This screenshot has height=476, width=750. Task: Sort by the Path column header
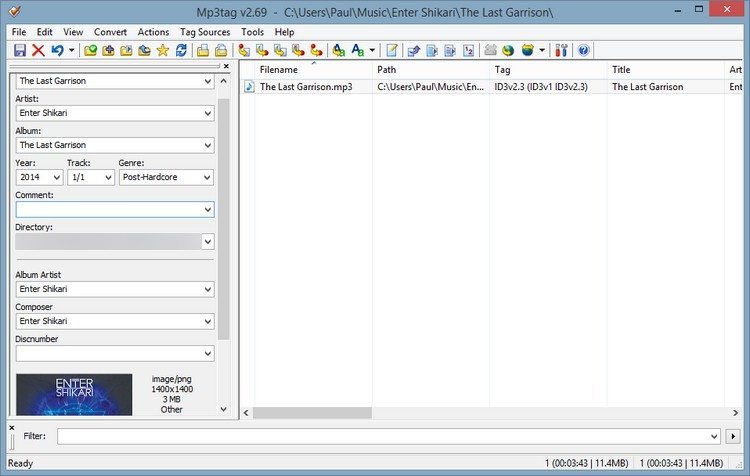click(x=430, y=70)
